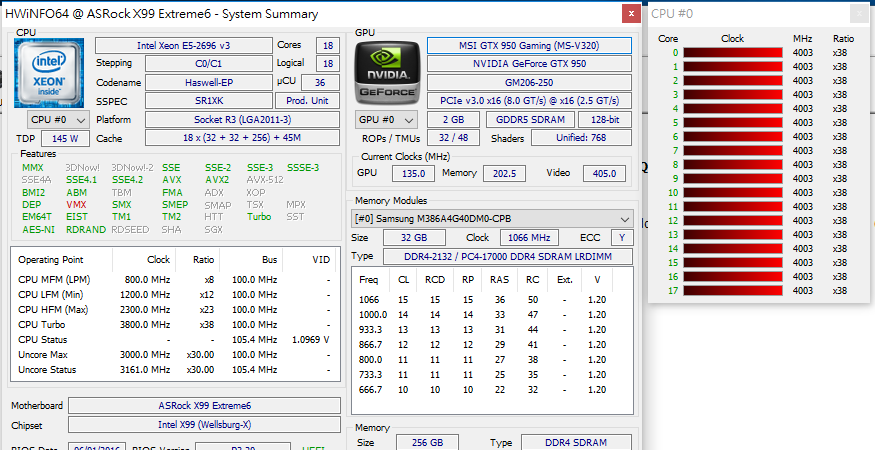
Task: Click the Unified: 768 shaders field
Action: (581, 138)
